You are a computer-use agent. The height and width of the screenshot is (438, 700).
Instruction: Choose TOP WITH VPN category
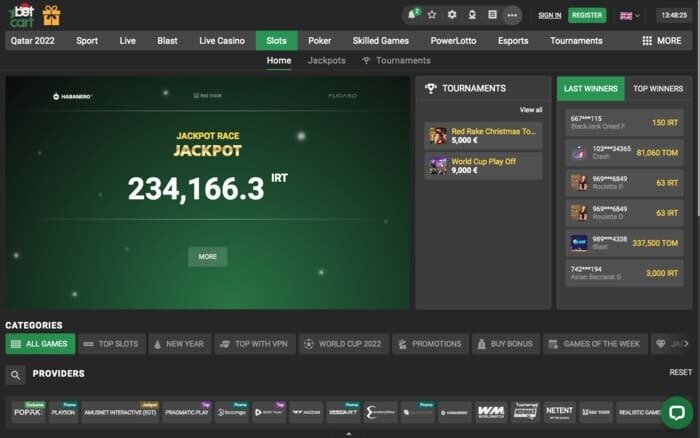(255, 344)
